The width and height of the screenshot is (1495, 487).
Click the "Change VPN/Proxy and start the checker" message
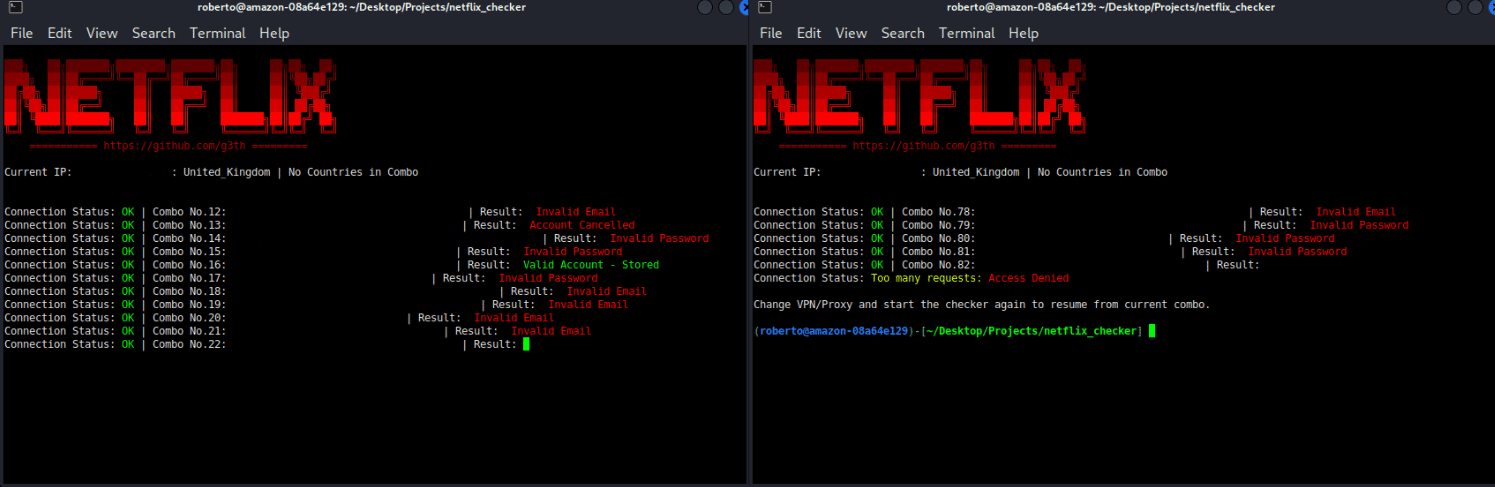(x=981, y=304)
